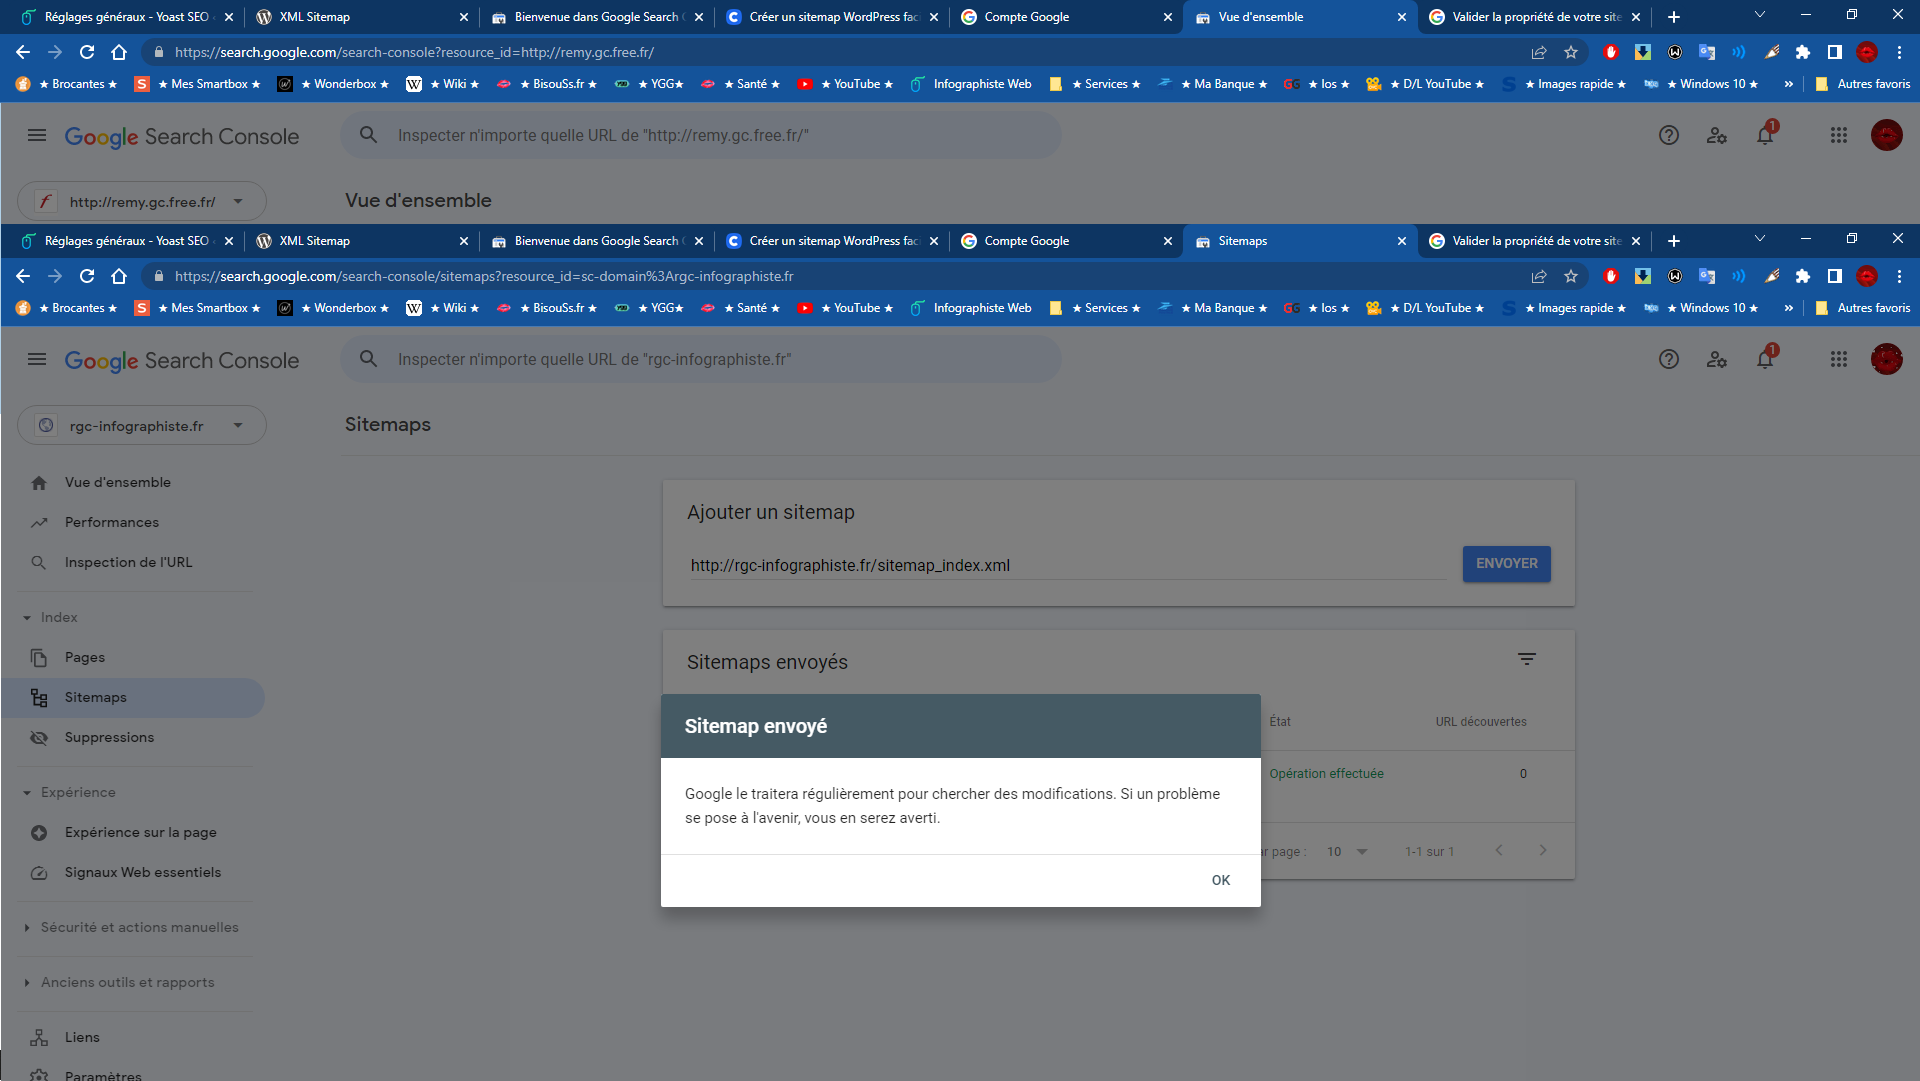Screen dimensions: 1920x1081
Task: Open the YouTube bookmark
Action: click(x=846, y=308)
